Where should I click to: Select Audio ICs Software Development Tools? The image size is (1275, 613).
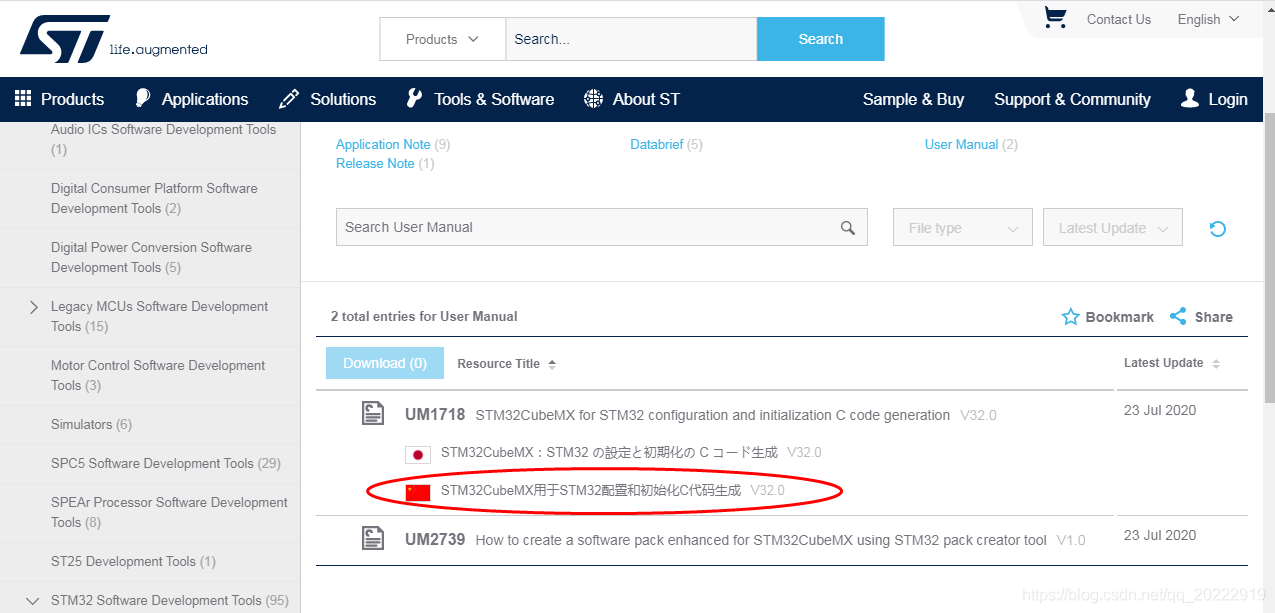point(163,139)
